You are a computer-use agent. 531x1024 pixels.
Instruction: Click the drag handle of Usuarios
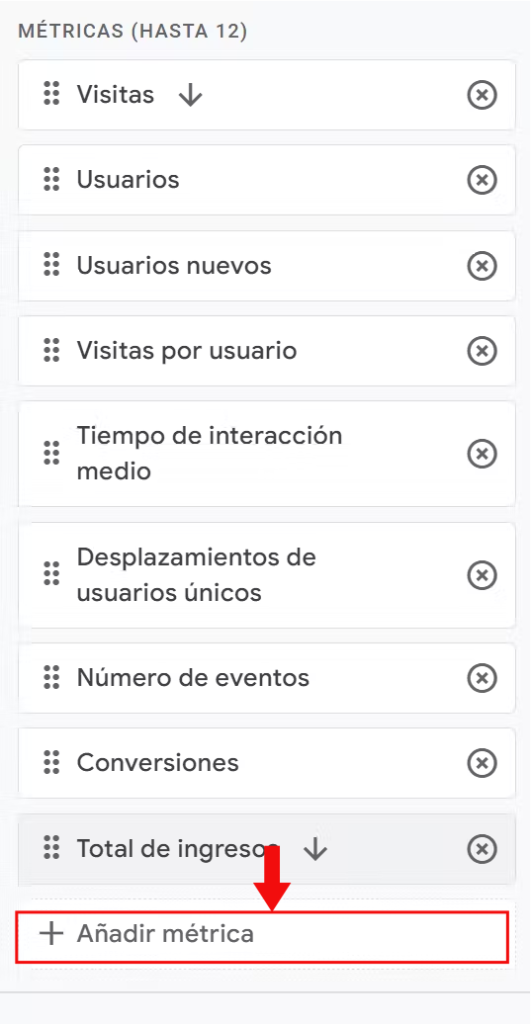click(52, 179)
